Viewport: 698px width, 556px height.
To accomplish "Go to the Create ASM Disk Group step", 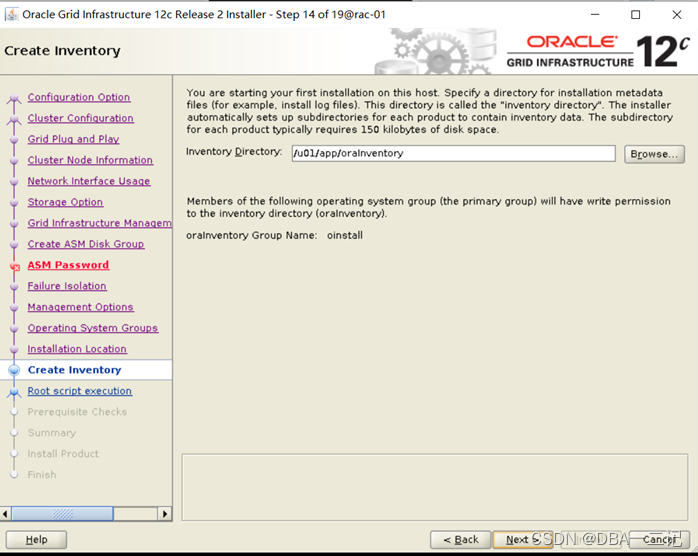I will click(85, 244).
